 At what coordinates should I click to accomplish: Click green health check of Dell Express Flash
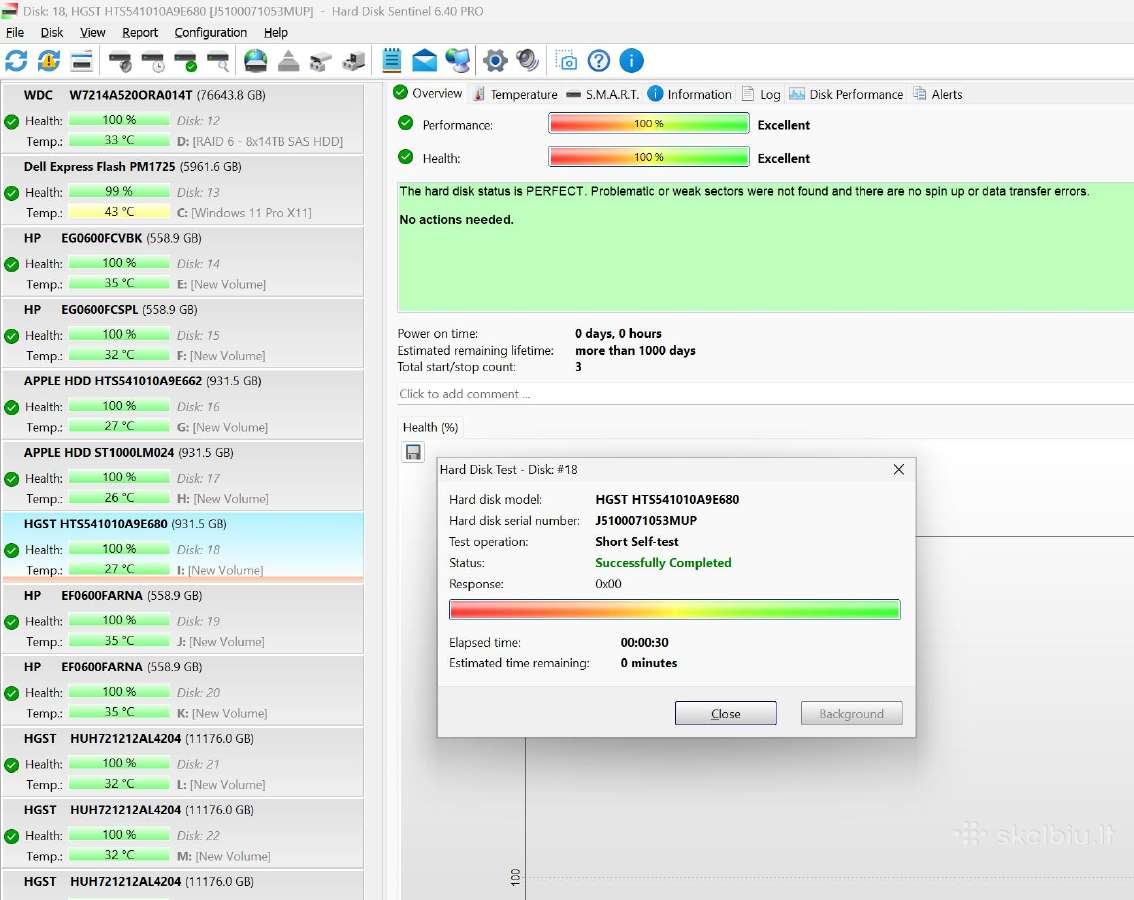tap(12, 193)
